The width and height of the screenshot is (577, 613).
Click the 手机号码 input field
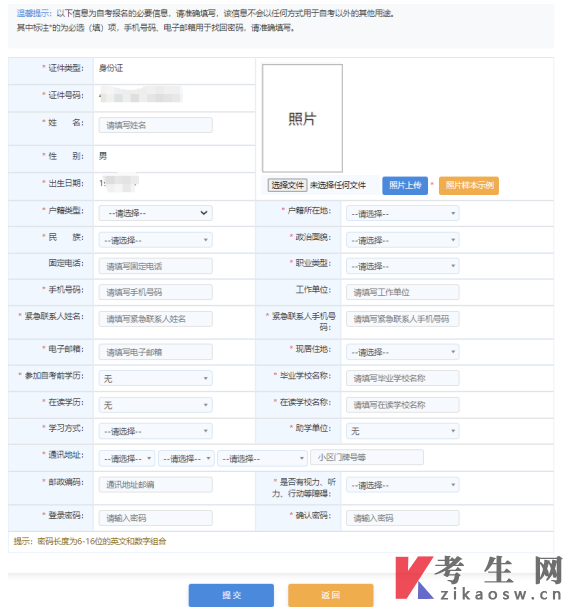pyautogui.click(x=156, y=292)
